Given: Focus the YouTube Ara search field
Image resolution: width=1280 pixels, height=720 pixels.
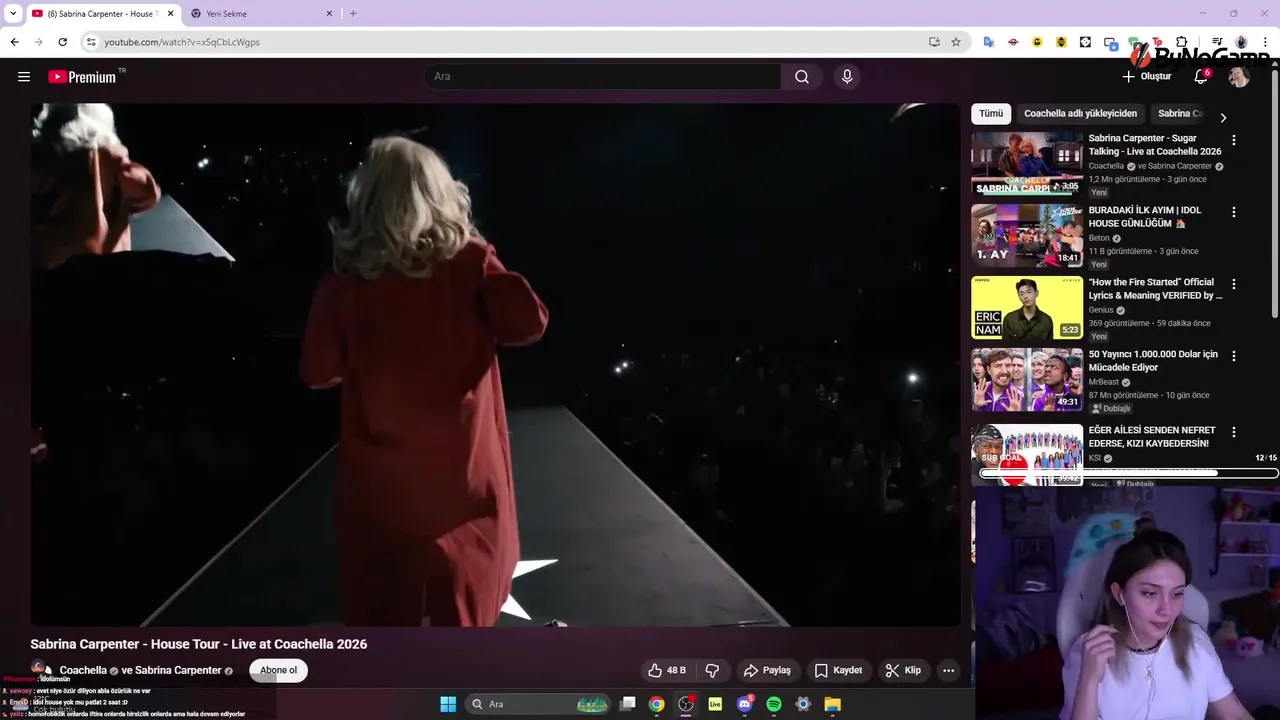Looking at the screenshot, I should click(602, 76).
